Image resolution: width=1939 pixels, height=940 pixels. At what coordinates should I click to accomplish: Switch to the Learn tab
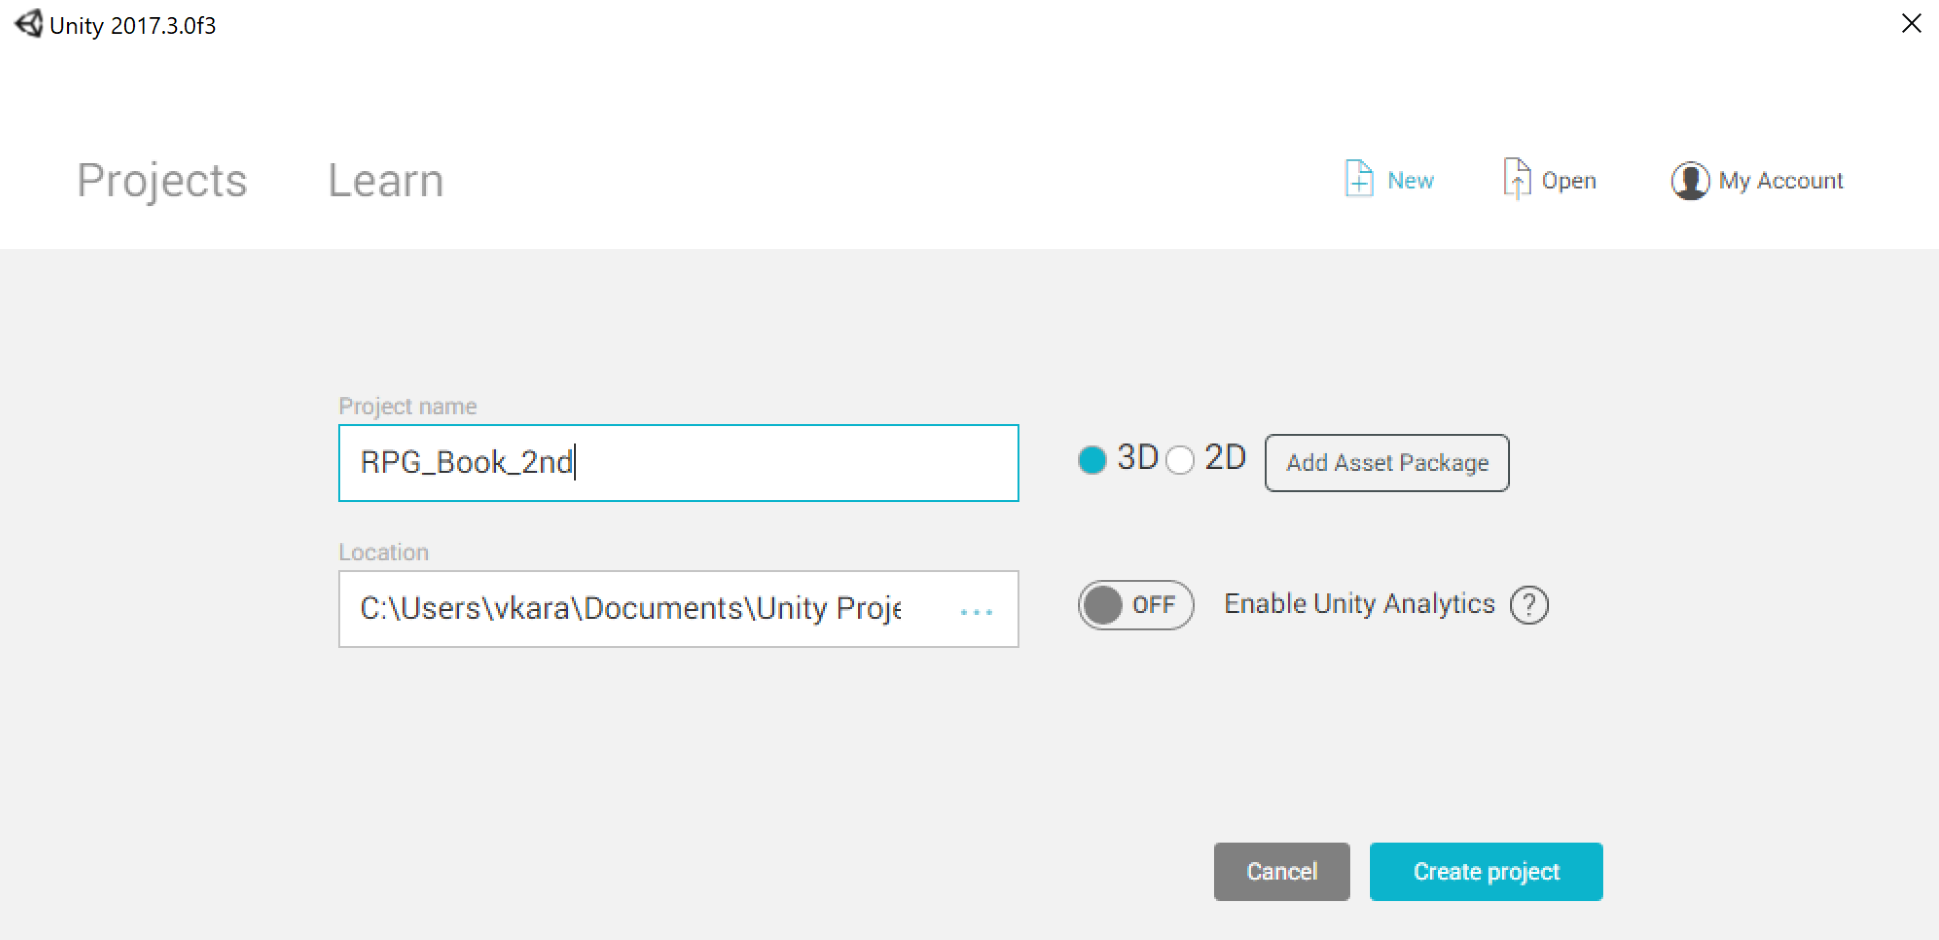386,181
